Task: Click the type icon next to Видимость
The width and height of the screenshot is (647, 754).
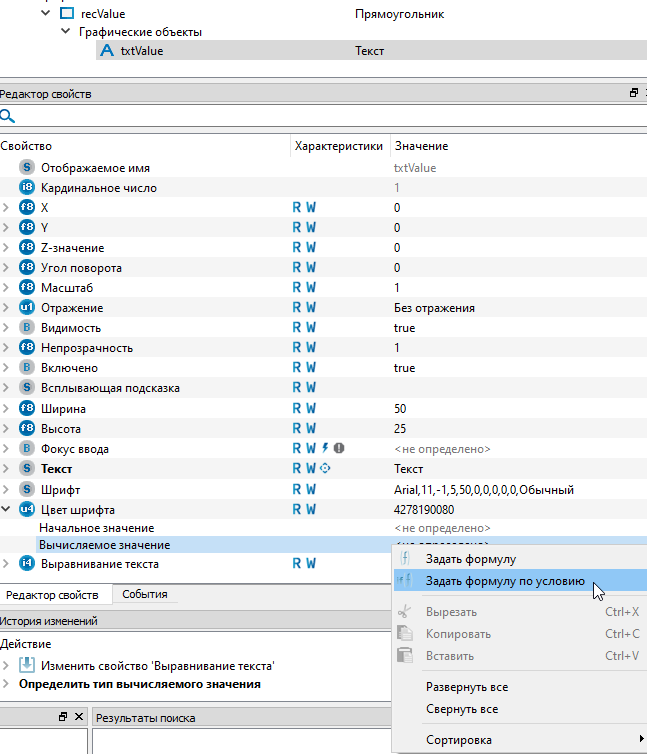Action: 27,328
